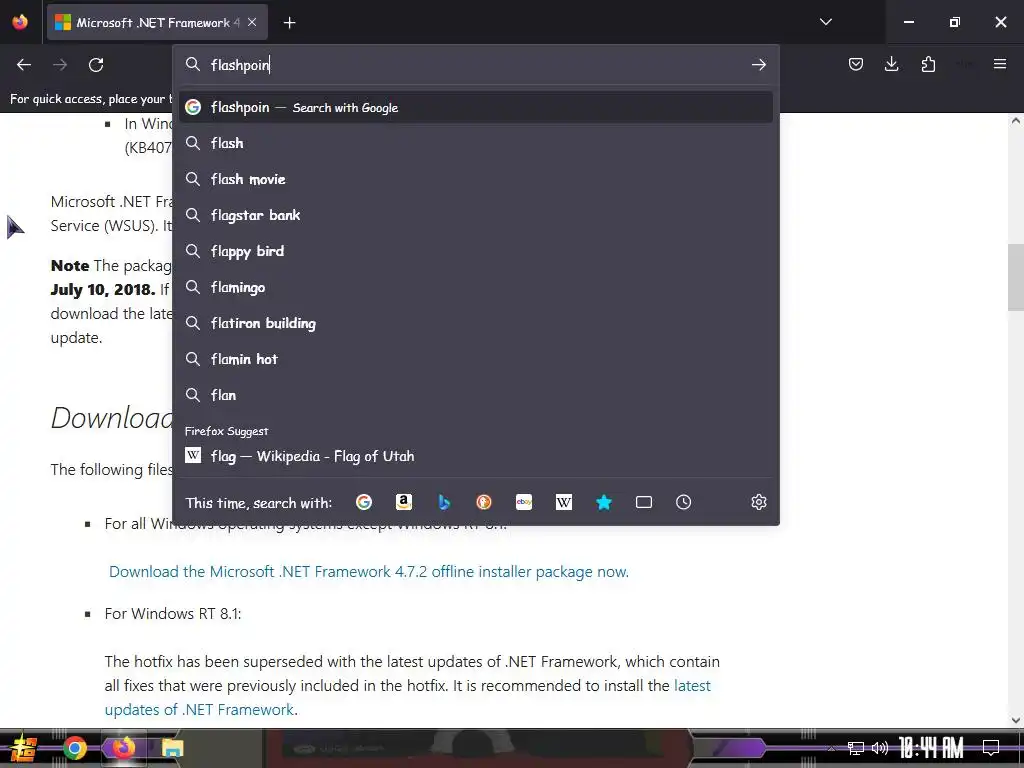
Task: Search this time with eBay icon
Action: click(524, 502)
